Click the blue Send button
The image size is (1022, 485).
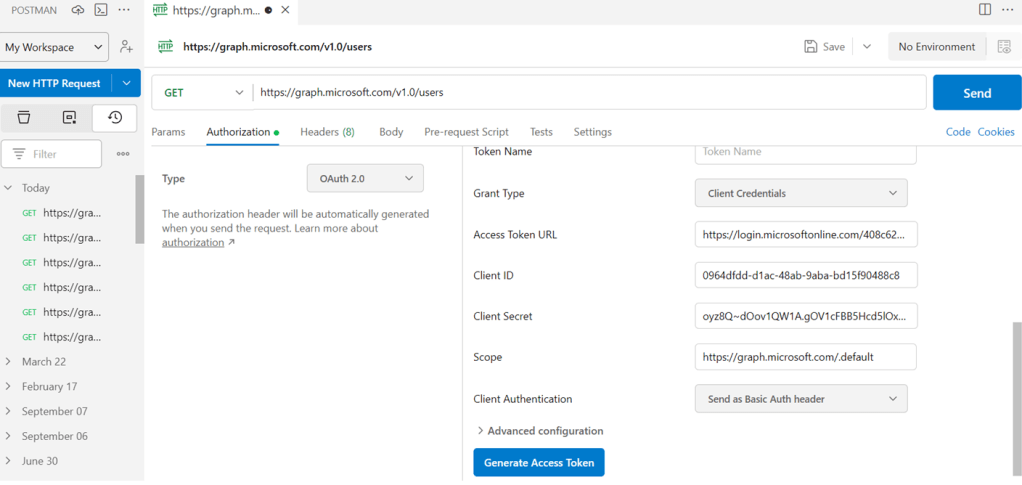tap(976, 93)
